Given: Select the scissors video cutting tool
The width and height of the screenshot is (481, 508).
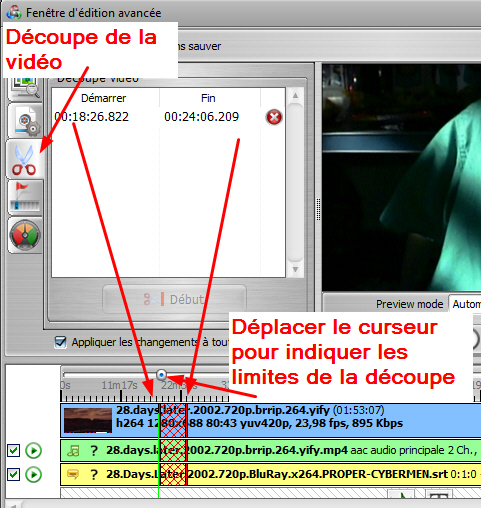Looking at the screenshot, I should tap(24, 159).
